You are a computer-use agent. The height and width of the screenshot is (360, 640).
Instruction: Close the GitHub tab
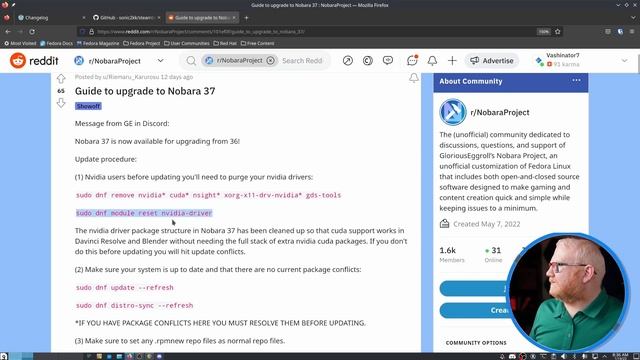(x=159, y=18)
